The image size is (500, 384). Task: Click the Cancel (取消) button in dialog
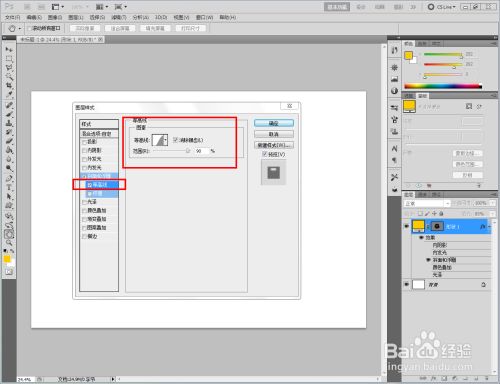[x=274, y=134]
